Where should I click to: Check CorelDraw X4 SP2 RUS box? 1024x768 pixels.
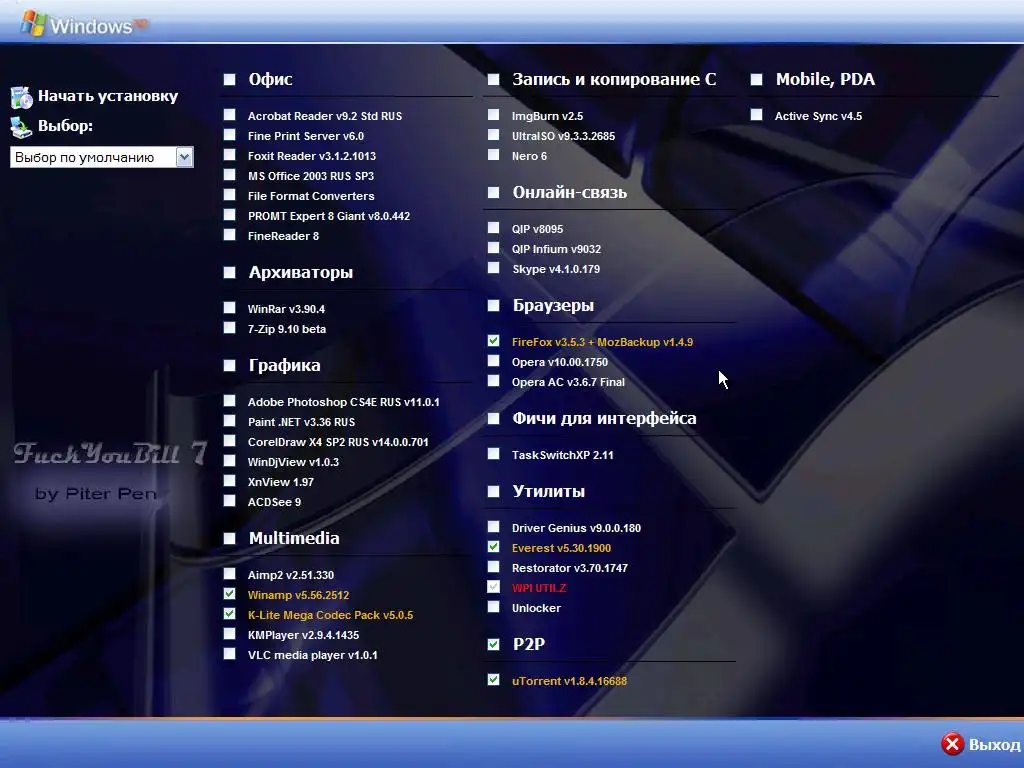[x=229, y=441]
